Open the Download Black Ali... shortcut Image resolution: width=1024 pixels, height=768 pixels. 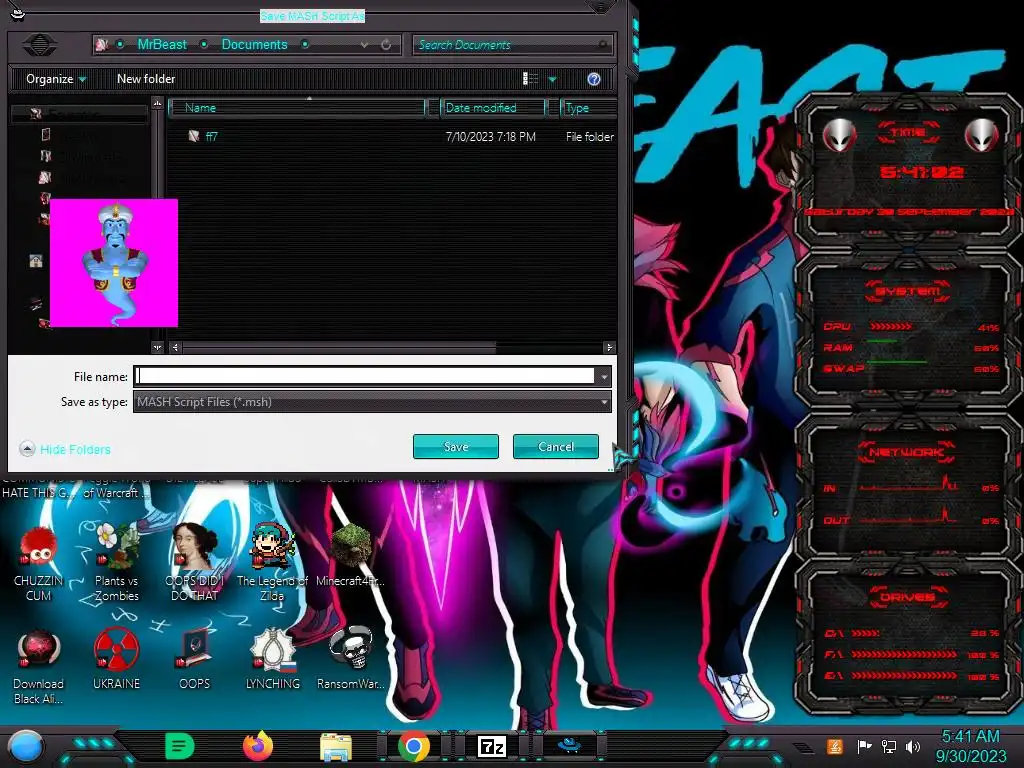[x=39, y=666]
